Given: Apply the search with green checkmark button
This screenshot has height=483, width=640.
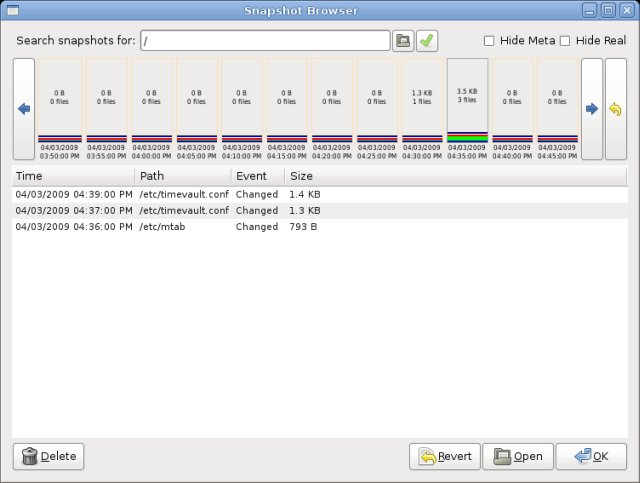Looking at the screenshot, I should coord(427,41).
